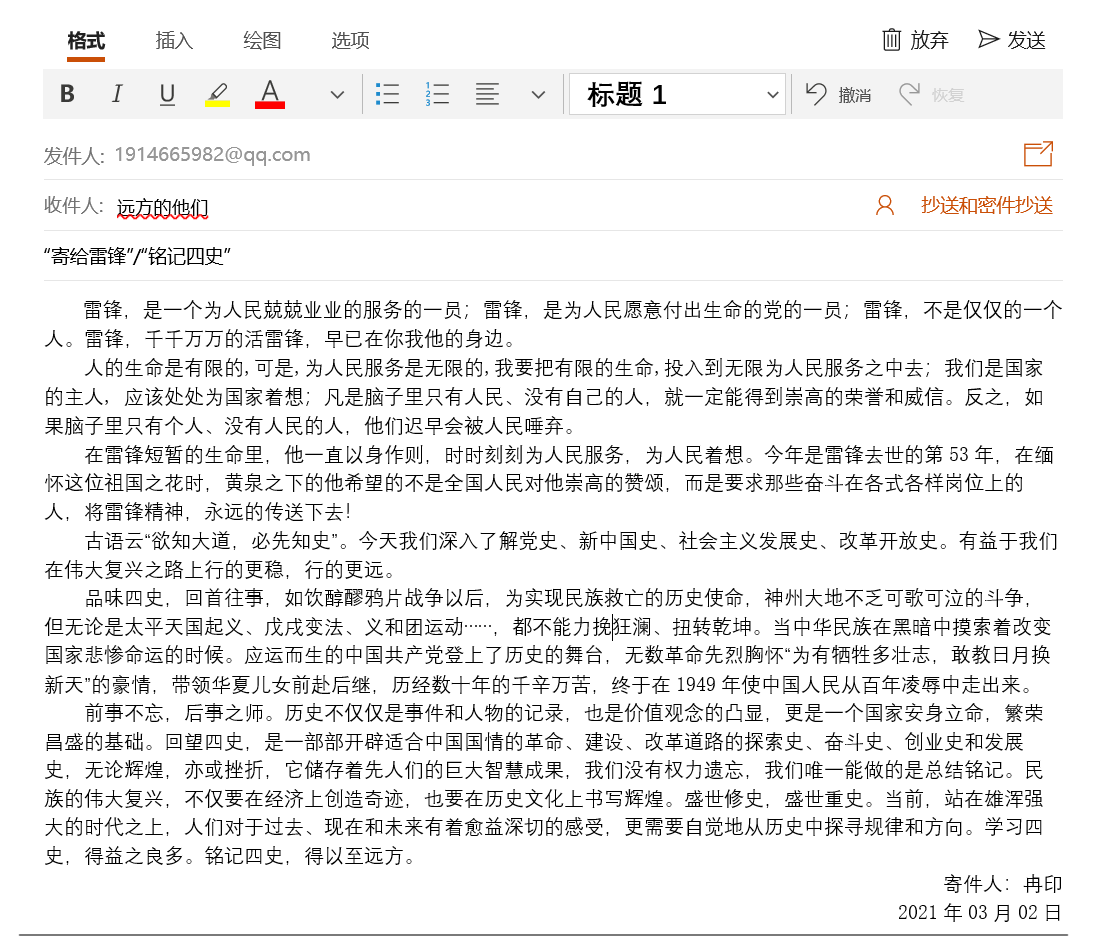
Task: Send the email with 发送
Action: pos(1012,40)
